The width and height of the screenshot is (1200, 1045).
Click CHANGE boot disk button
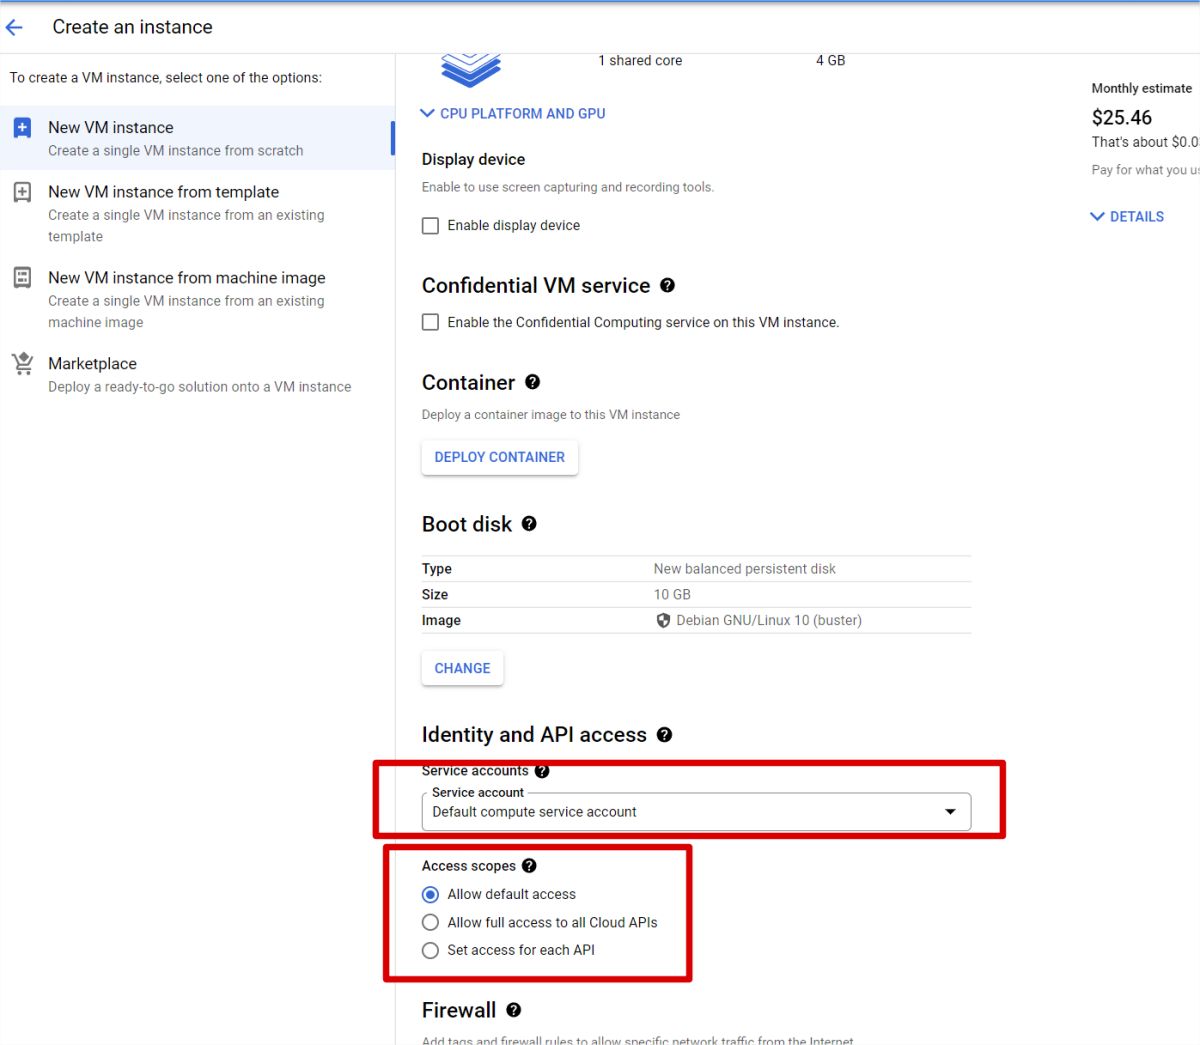(x=462, y=668)
